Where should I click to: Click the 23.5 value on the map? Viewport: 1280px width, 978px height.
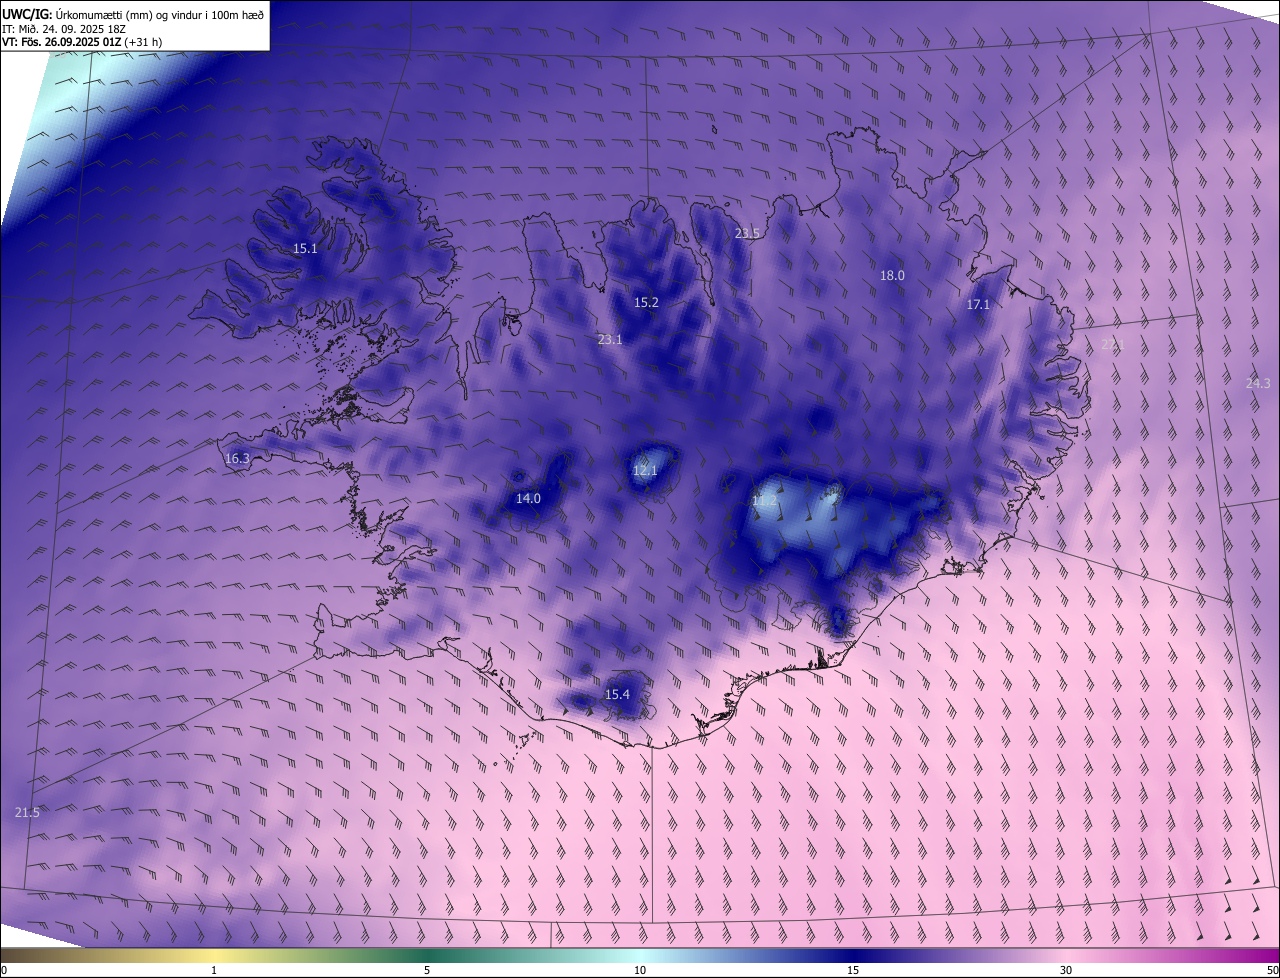[x=747, y=234]
